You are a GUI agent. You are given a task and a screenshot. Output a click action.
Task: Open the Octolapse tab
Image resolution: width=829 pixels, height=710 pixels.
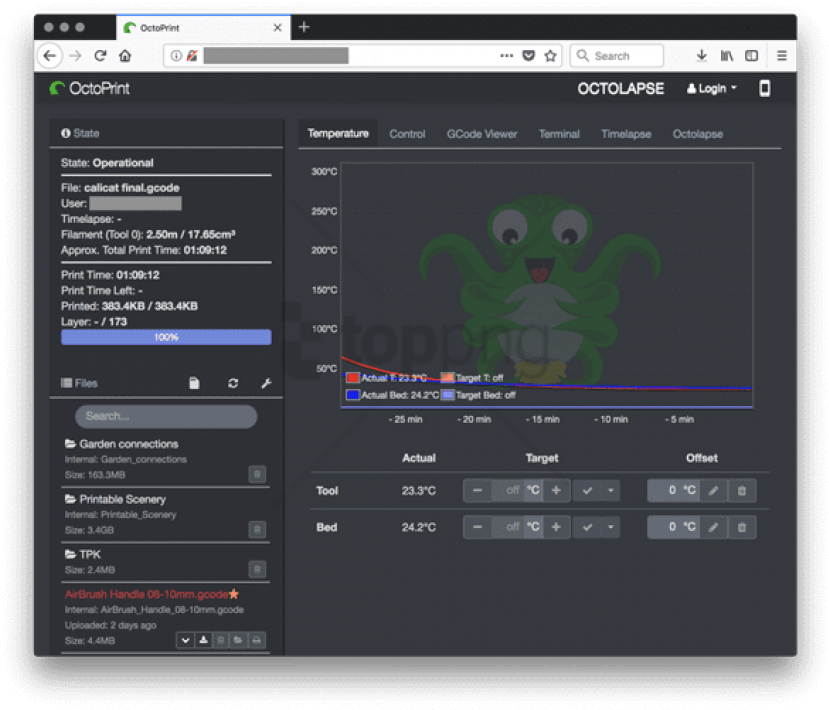click(697, 134)
